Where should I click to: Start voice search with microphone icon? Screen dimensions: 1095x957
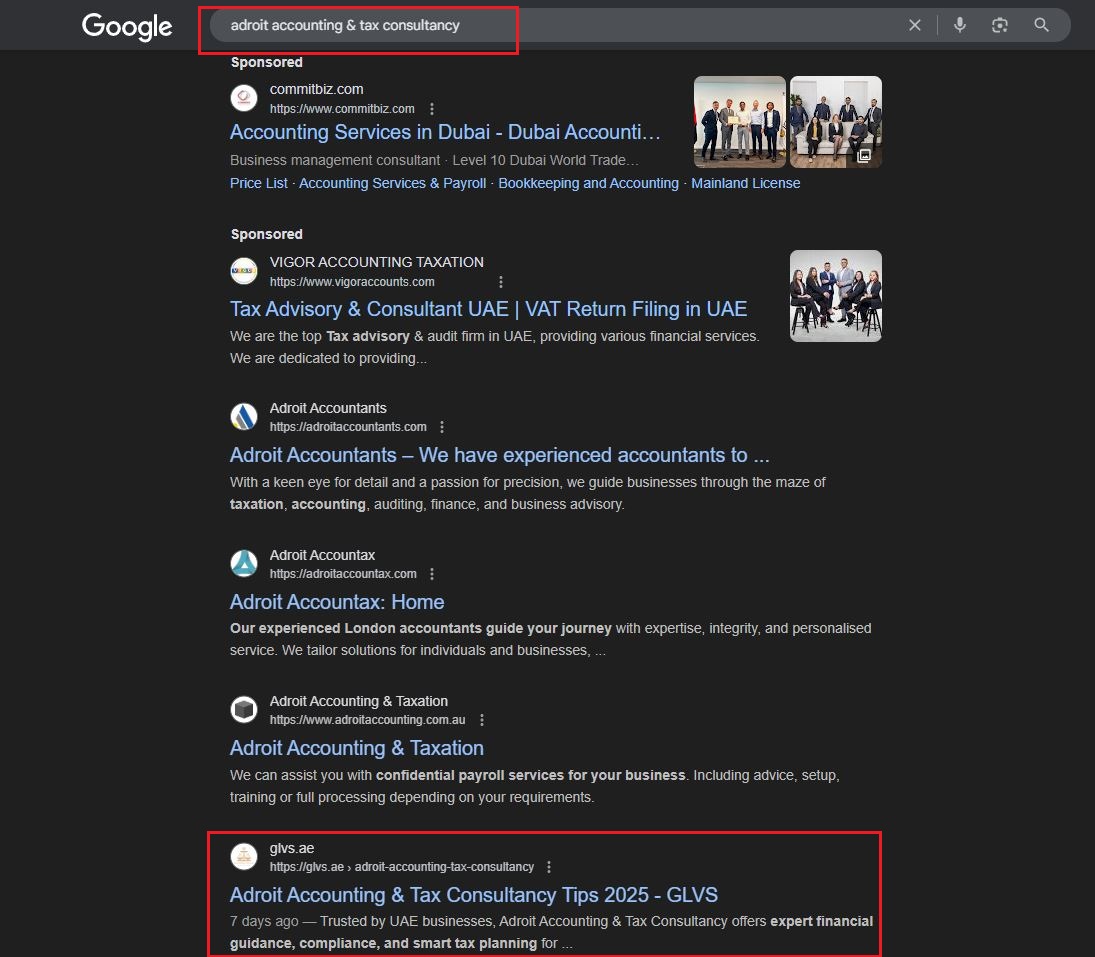pyautogui.click(x=959, y=25)
